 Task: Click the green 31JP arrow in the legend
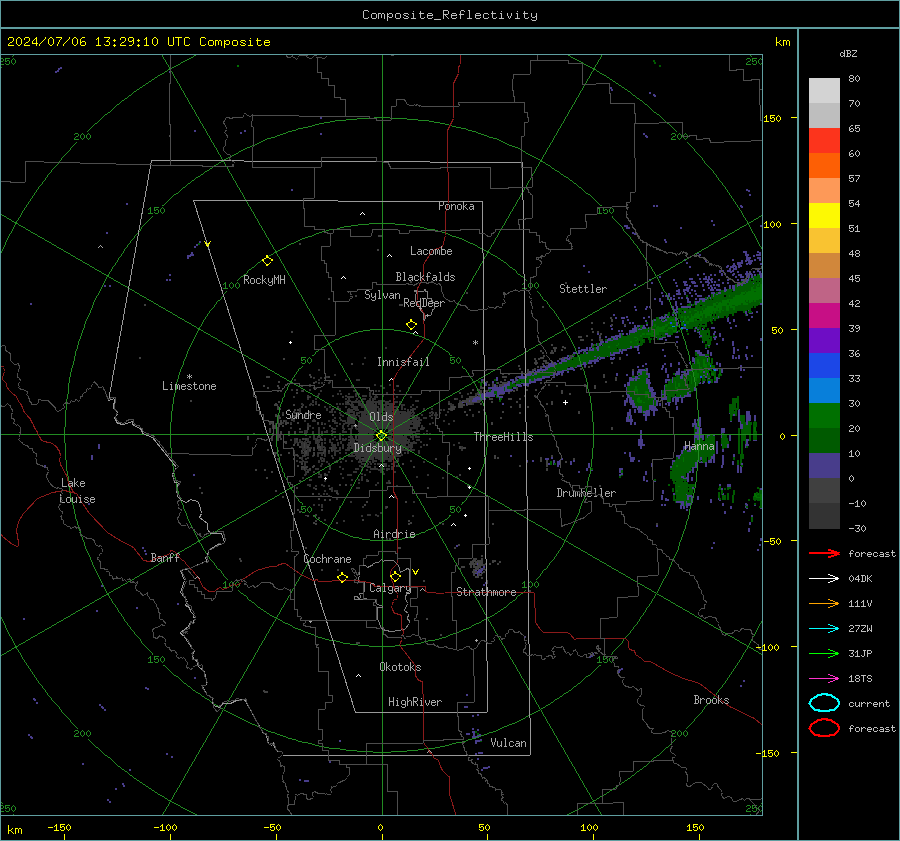point(824,653)
